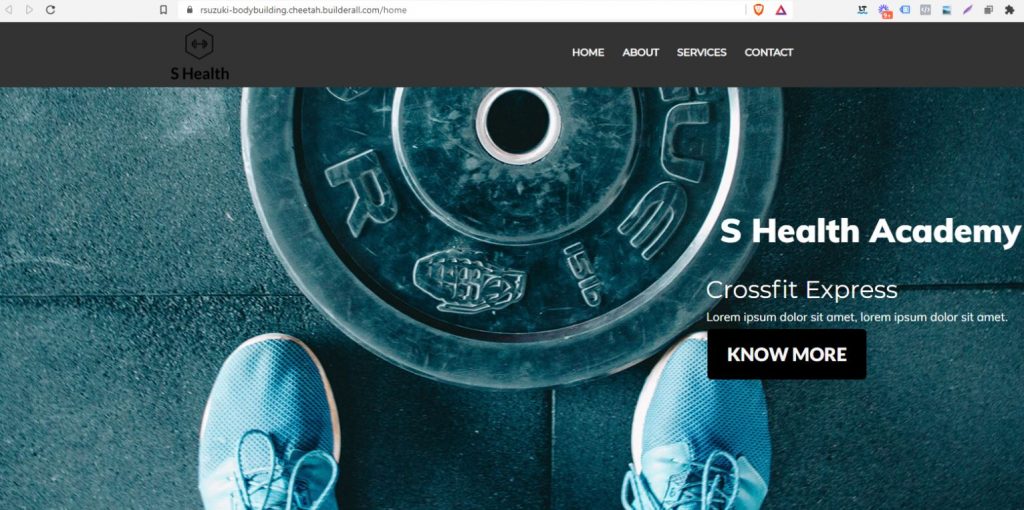1024x510 pixels.
Task: Open the HOME navigation menu item
Action: click(588, 52)
